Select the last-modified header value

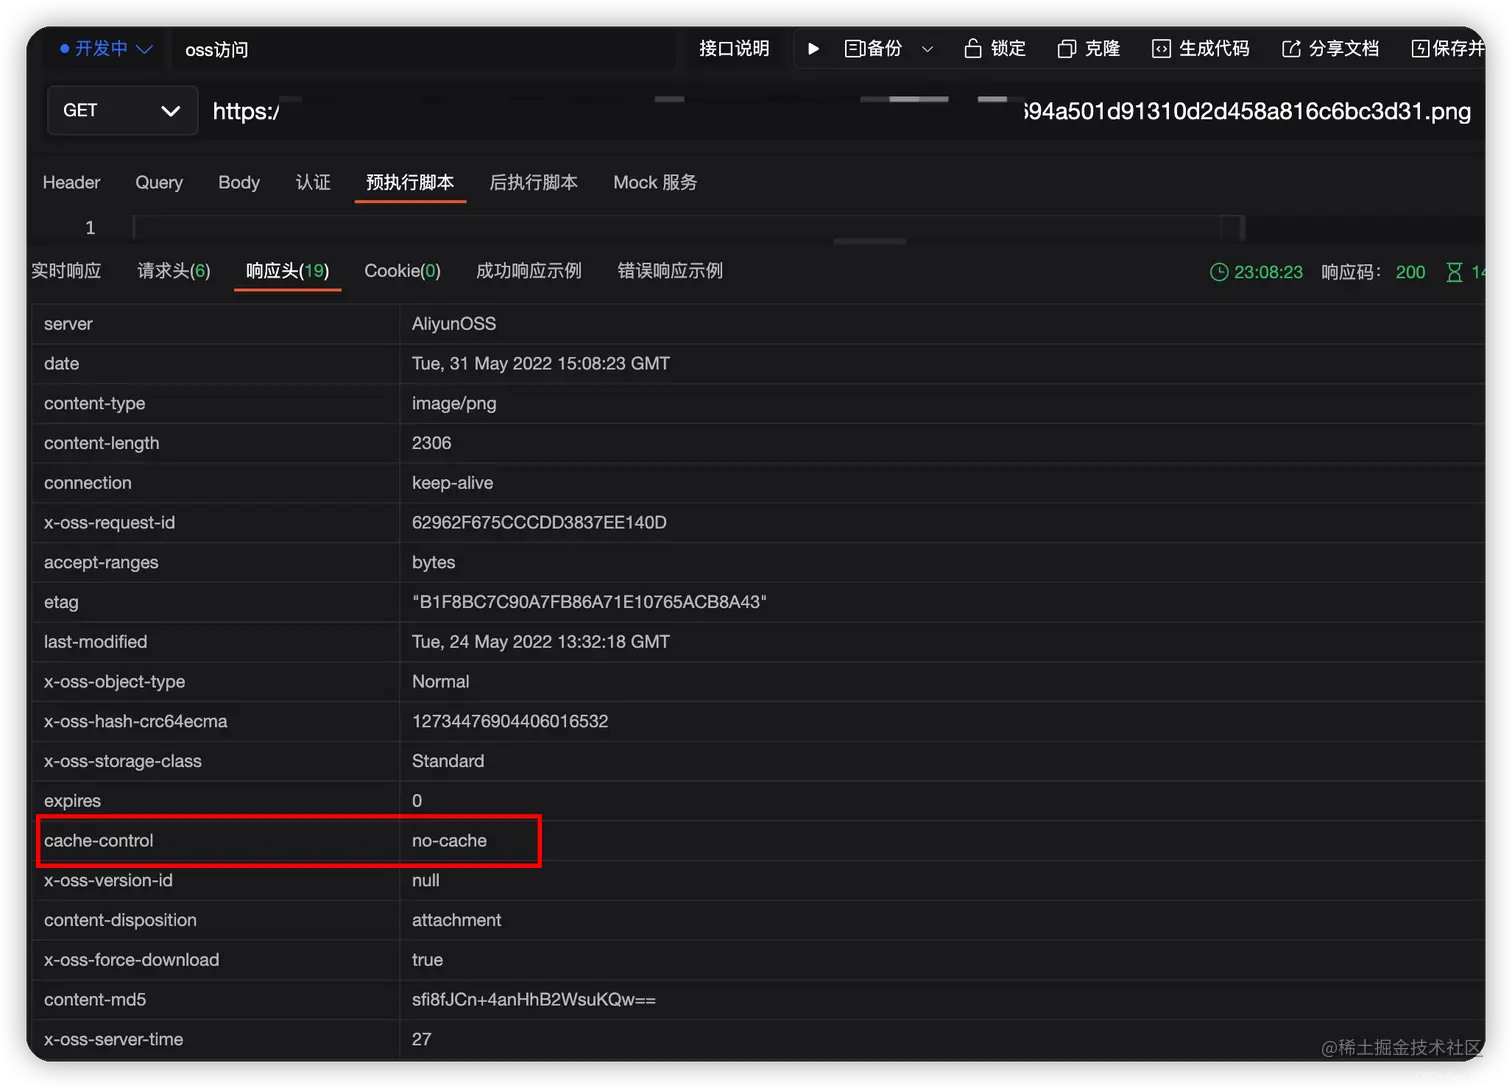pos(541,642)
